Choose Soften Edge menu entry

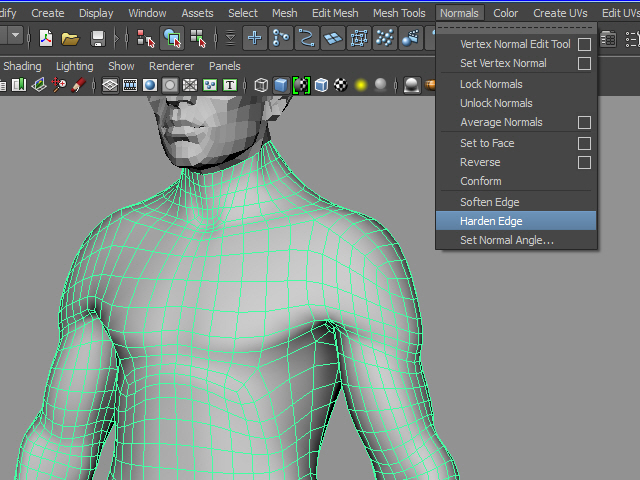[x=516, y=202]
